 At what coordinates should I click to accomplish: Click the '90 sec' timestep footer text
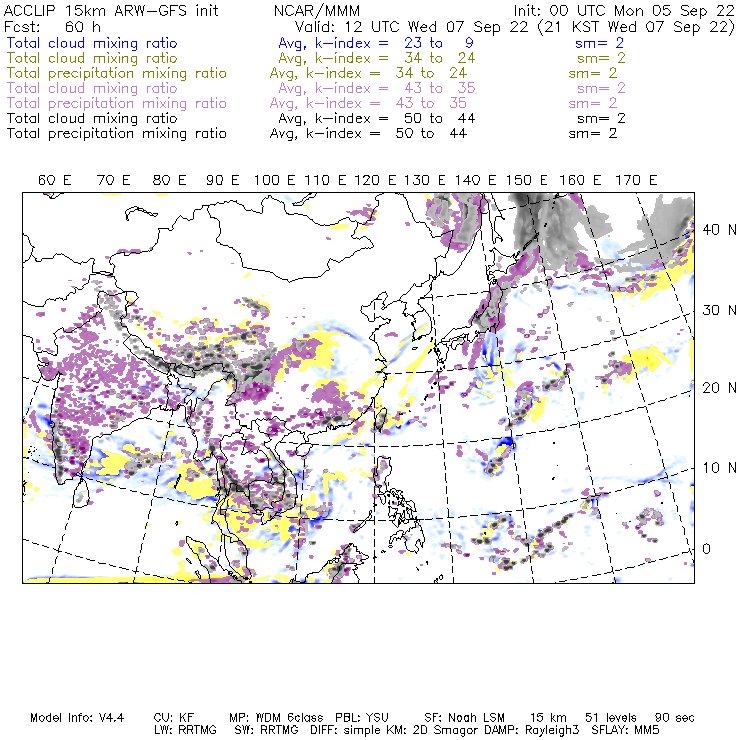pos(674,718)
